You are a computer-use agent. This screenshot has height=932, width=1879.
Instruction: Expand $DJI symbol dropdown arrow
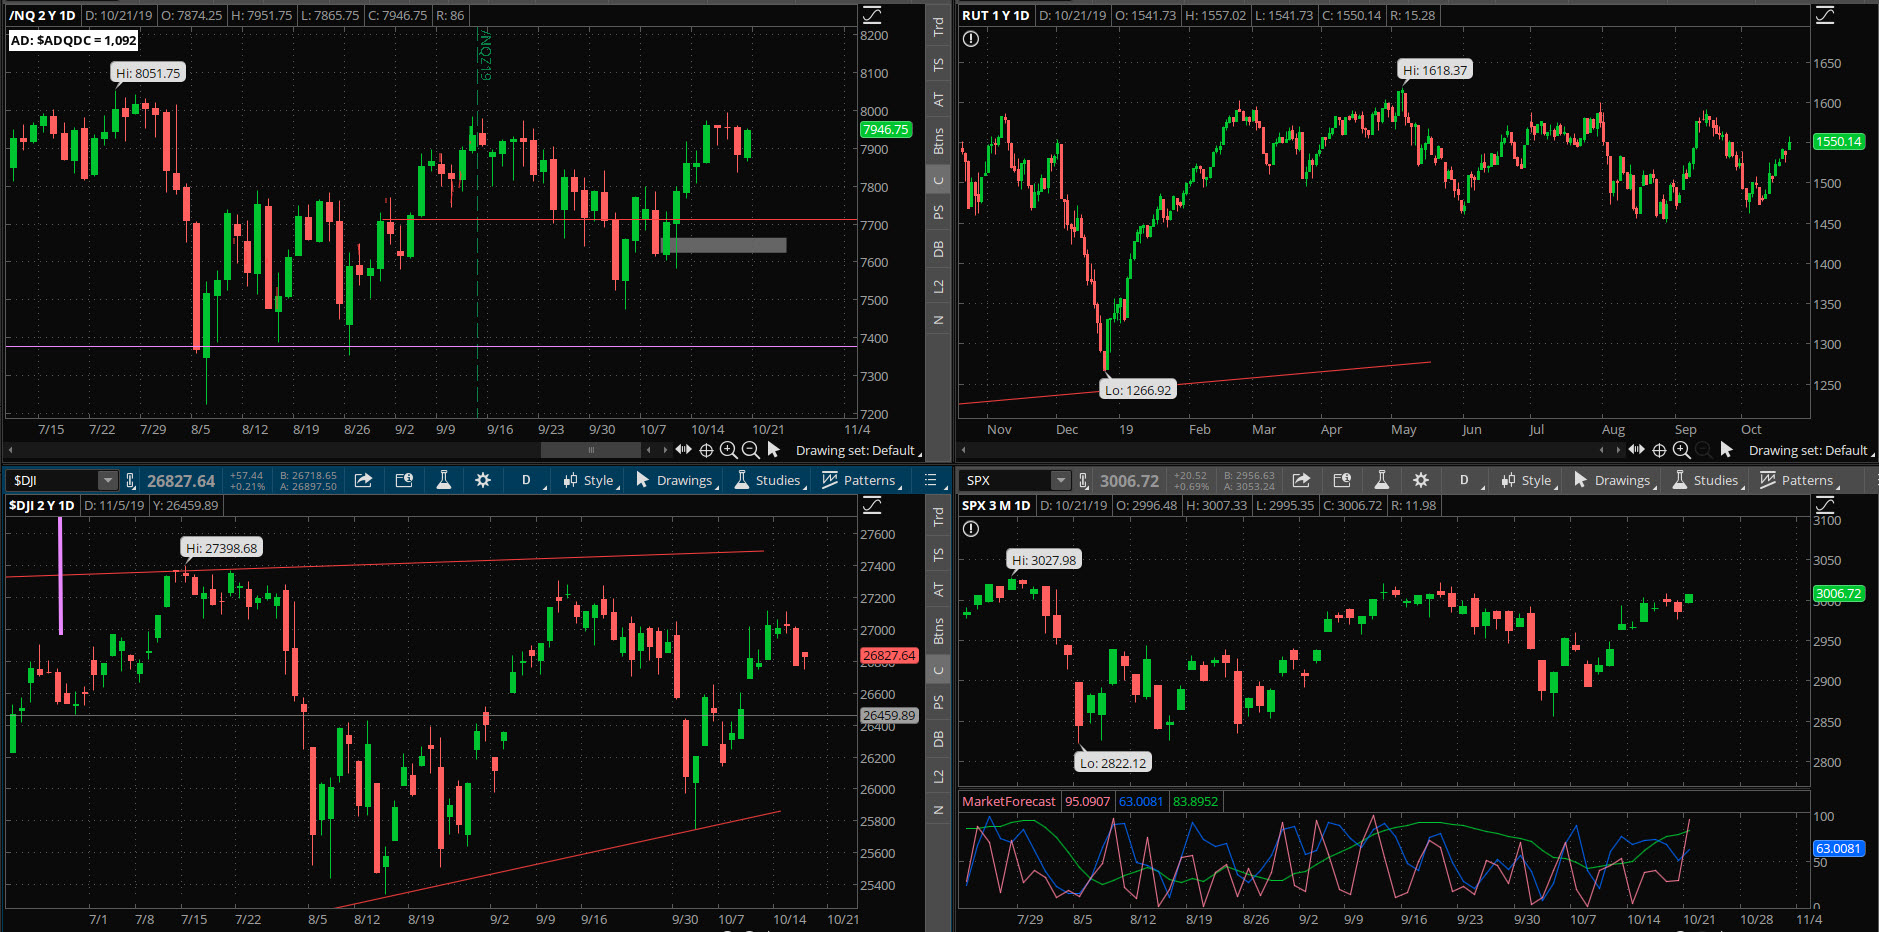pyautogui.click(x=106, y=481)
